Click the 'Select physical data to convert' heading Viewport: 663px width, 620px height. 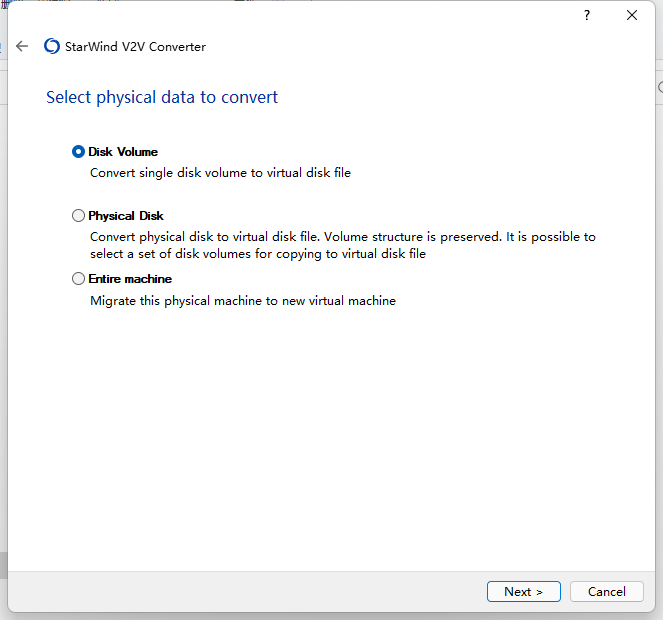162,97
